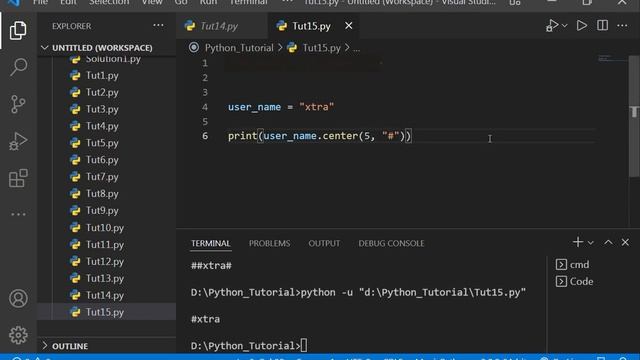Viewport: 640px width, 360px height.
Task: Maximize the panel with the up chevron
Action: pos(608,242)
